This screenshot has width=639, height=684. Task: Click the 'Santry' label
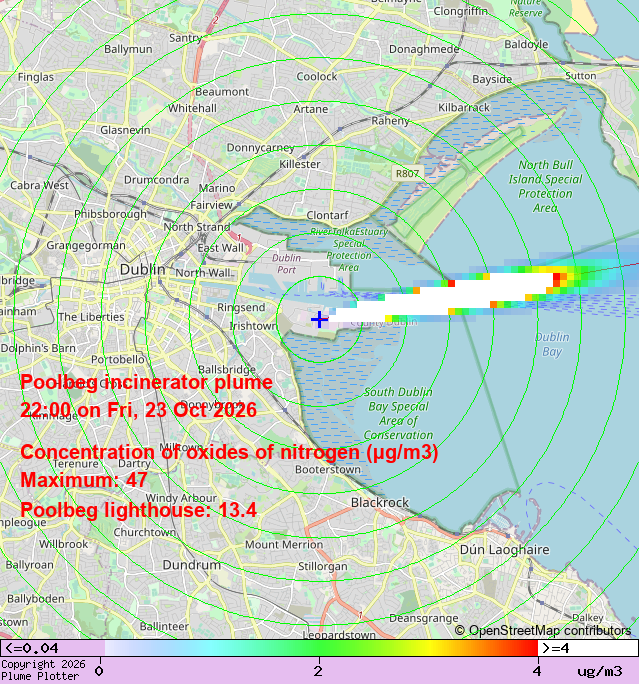point(186,38)
